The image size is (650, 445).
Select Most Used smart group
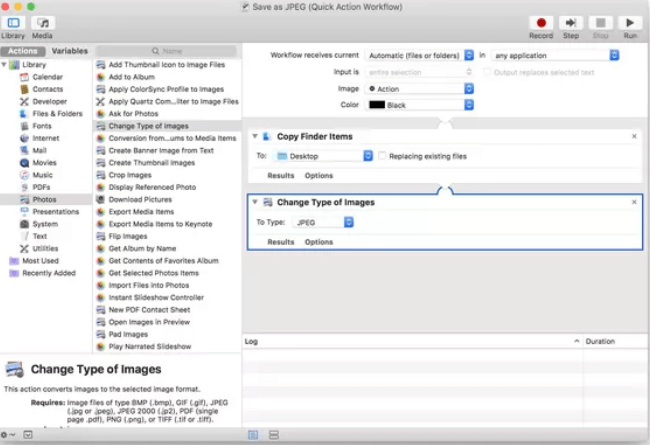click(40, 261)
